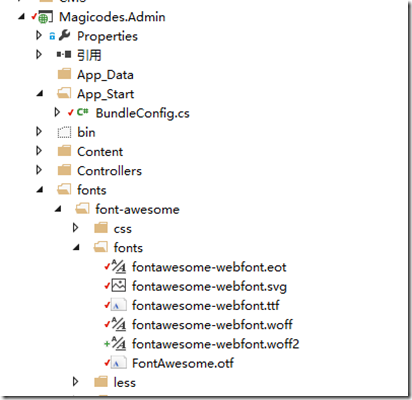Select the Controllers folder label

(109, 171)
